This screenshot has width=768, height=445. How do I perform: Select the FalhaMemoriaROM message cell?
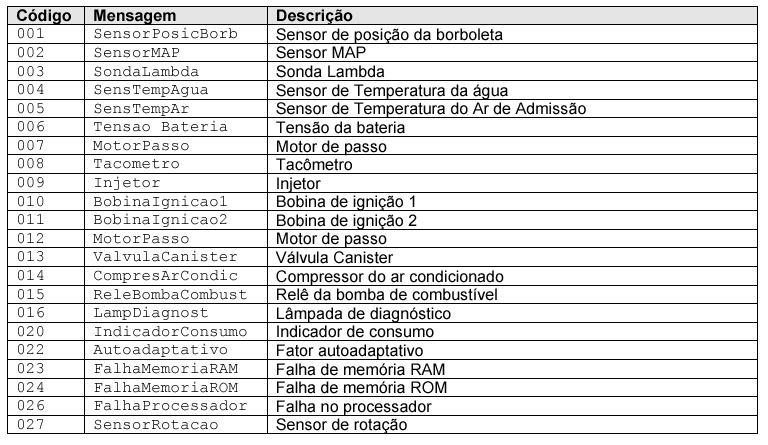click(158, 388)
